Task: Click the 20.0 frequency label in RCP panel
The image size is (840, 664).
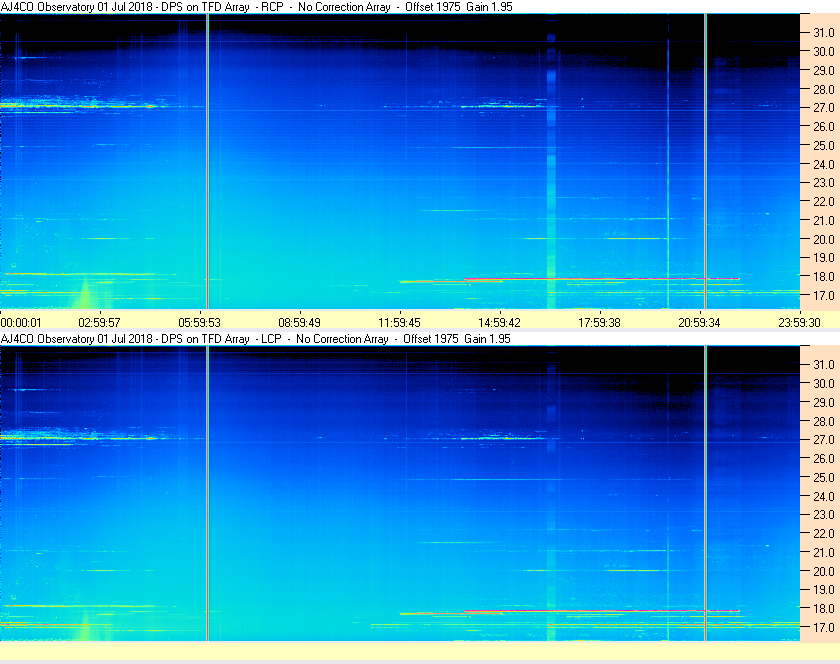Action: [x=824, y=239]
